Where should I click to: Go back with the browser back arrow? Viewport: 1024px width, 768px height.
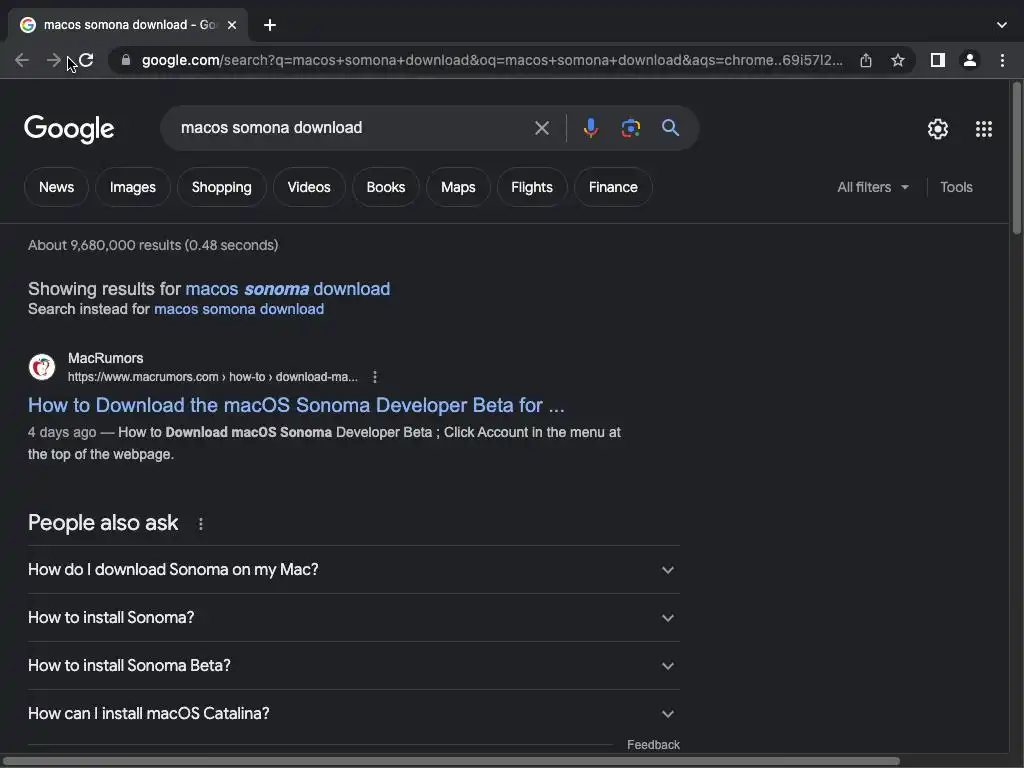click(x=22, y=61)
